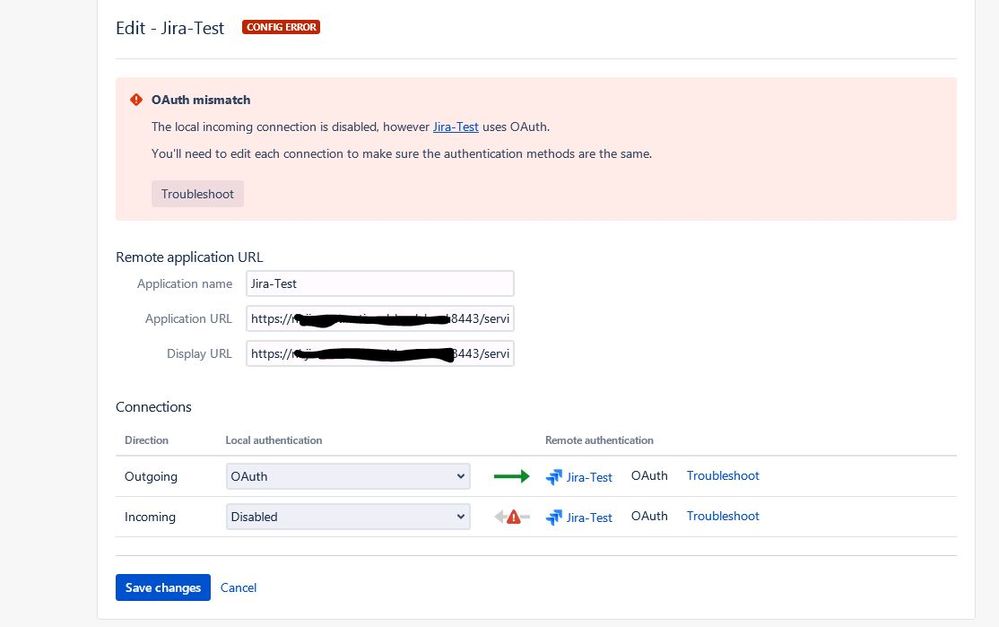Click the red warning triangle in the Incoming row
The image size is (999, 627).
[514, 517]
